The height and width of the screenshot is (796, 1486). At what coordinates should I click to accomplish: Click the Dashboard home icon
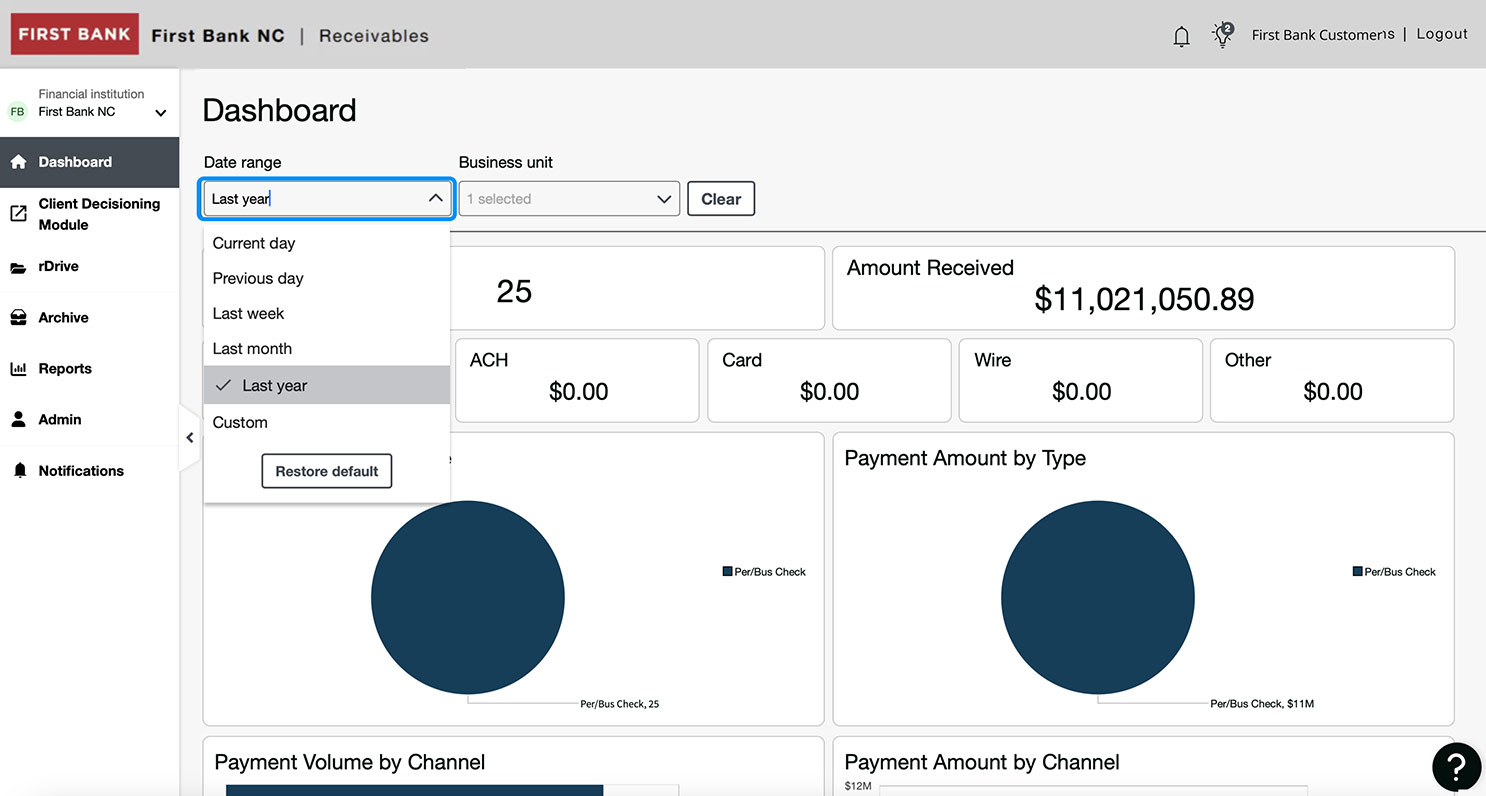(18, 162)
